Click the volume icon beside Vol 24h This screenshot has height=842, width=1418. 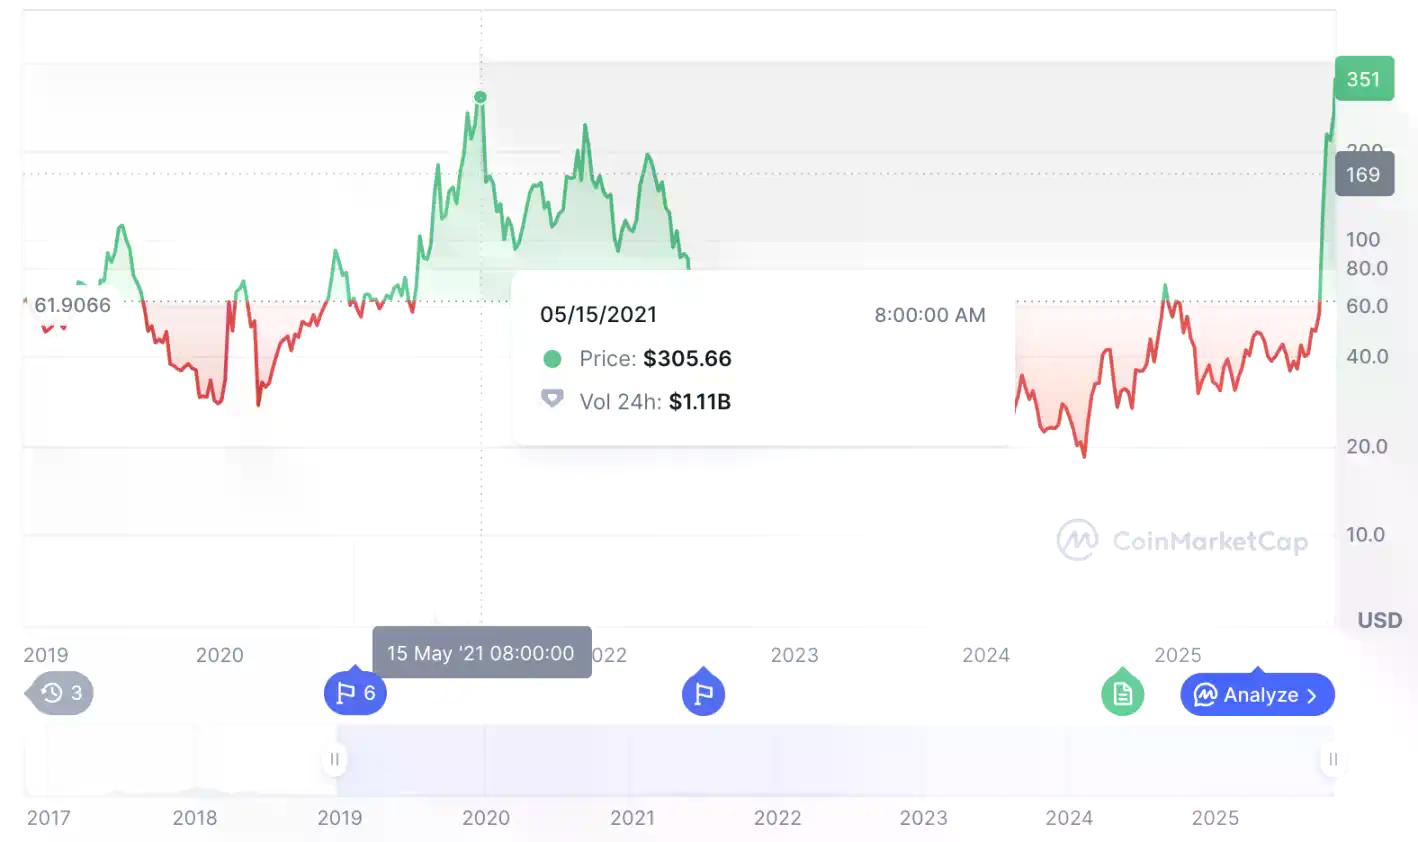click(552, 400)
